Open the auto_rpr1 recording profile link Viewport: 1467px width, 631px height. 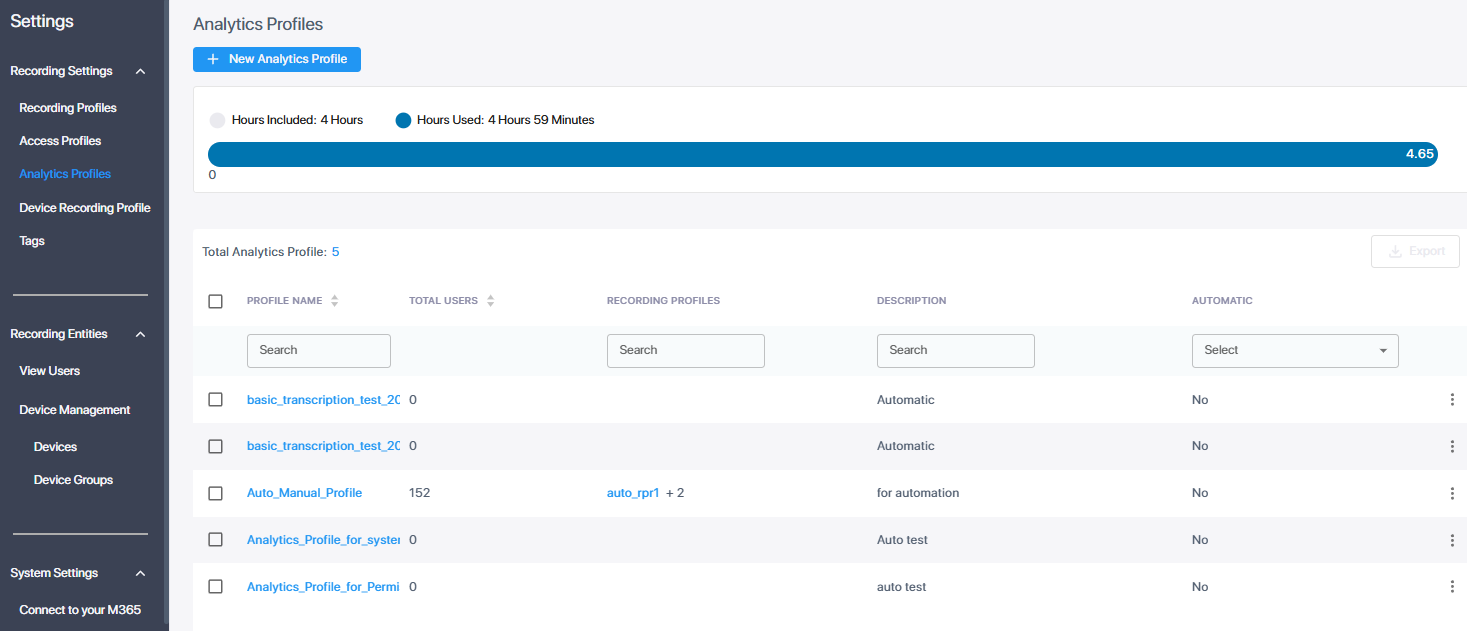pos(633,493)
